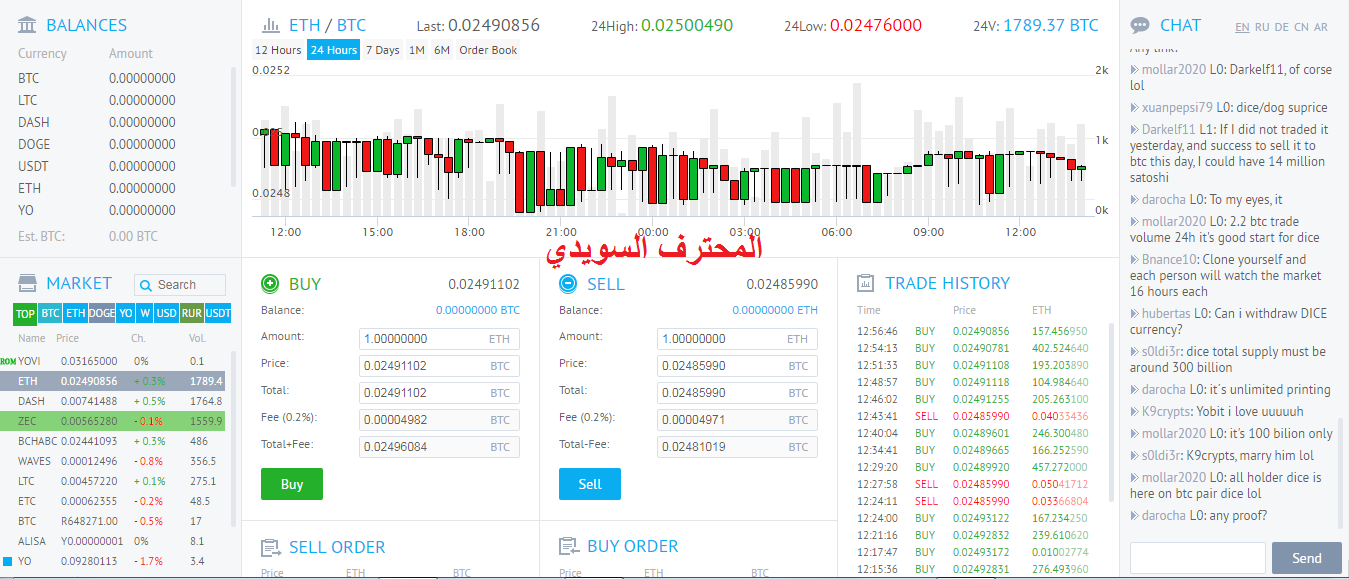Select the ZEC market row
The width and height of the screenshot is (1349, 579).
(113, 421)
